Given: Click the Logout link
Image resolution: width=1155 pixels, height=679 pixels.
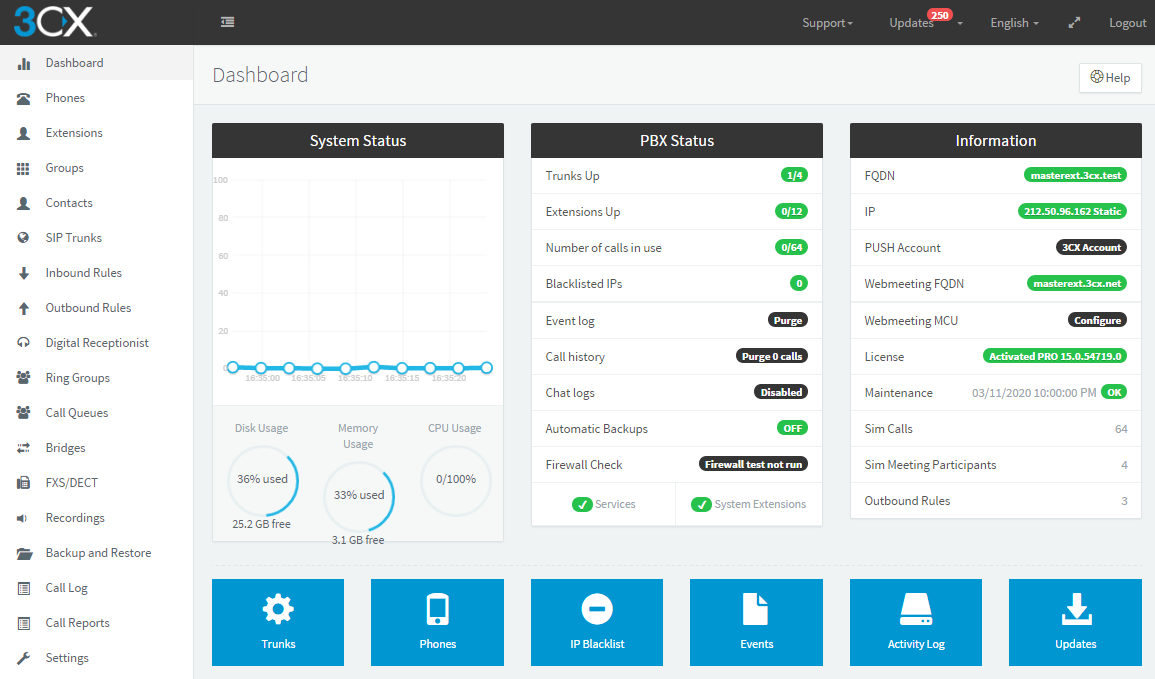Looking at the screenshot, I should tap(1127, 23).
